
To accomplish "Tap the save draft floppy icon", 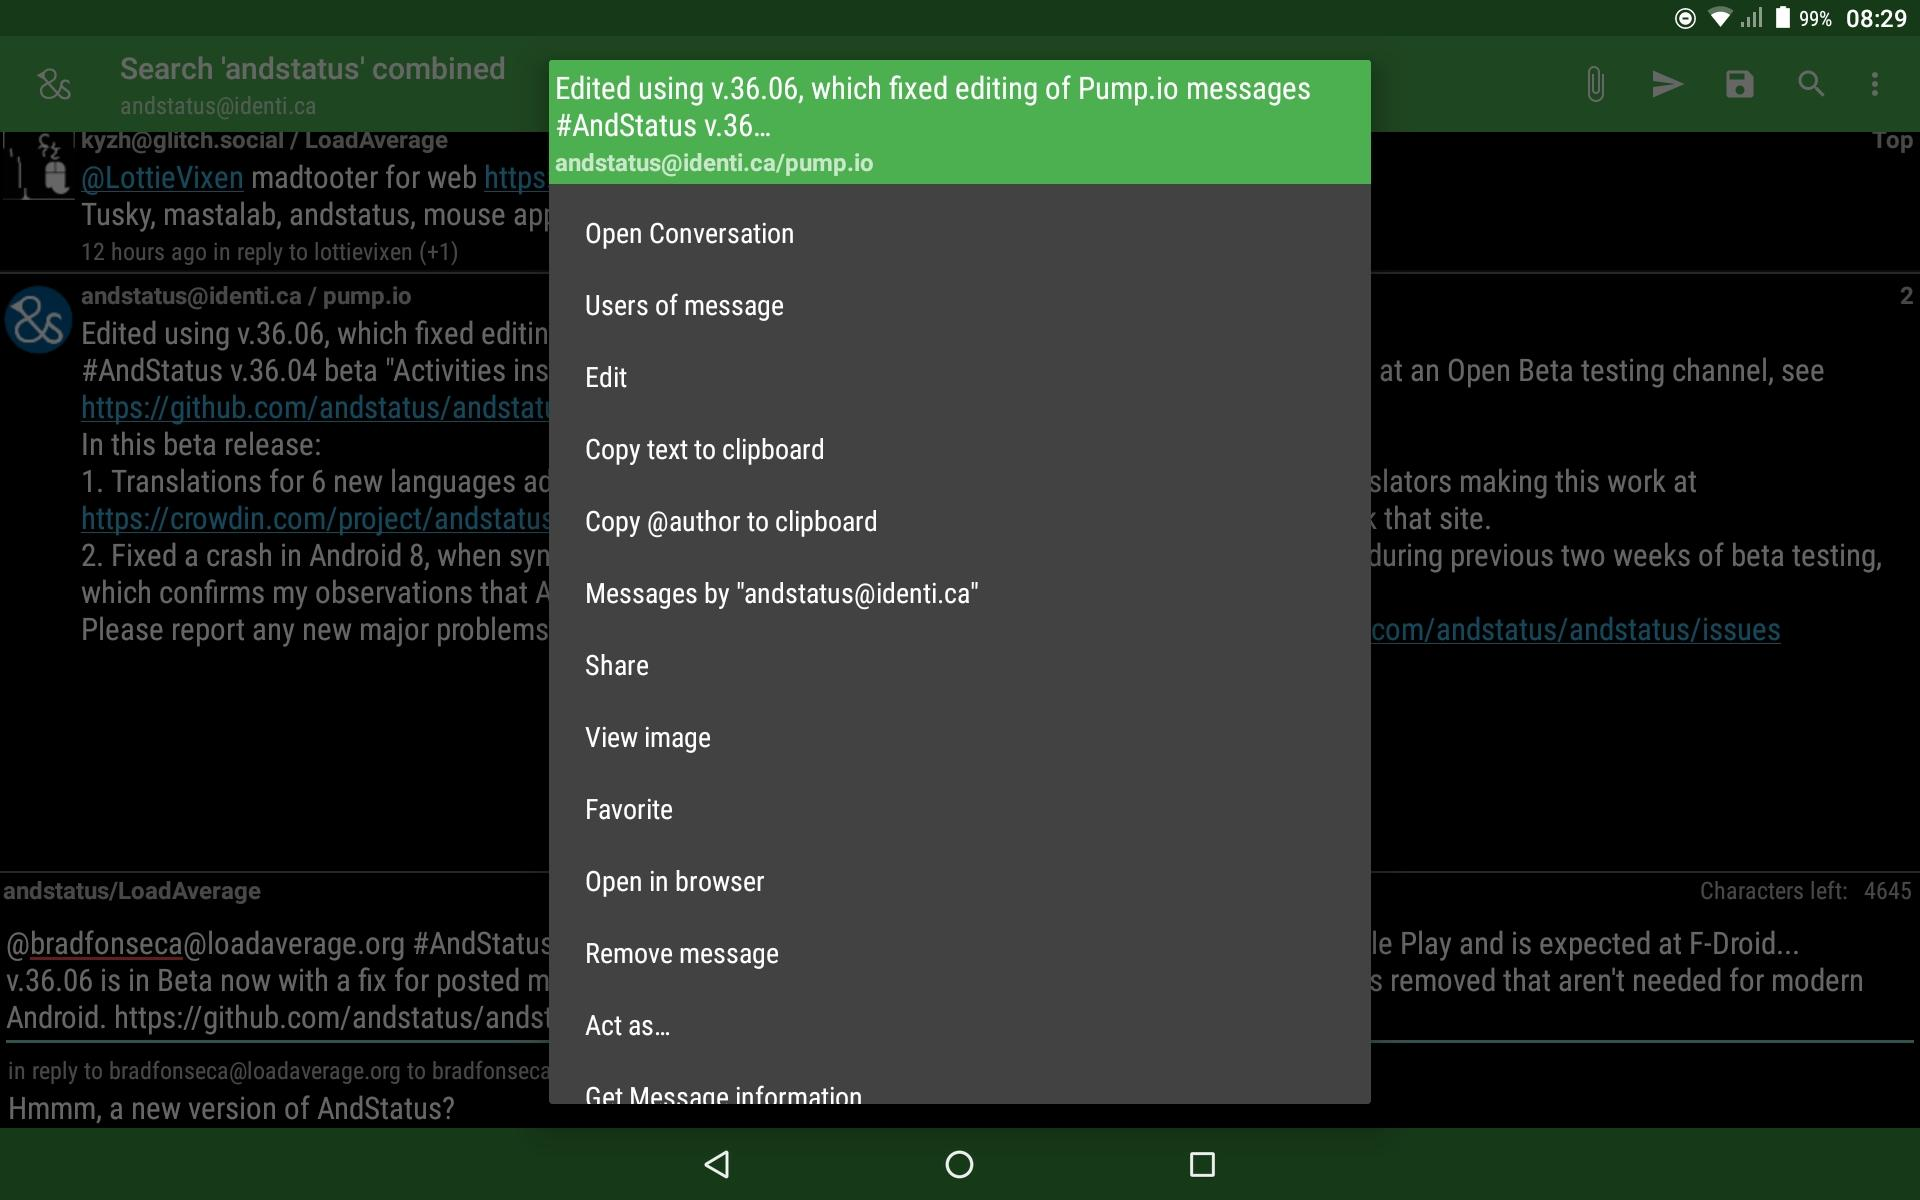I will click(1740, 84).
